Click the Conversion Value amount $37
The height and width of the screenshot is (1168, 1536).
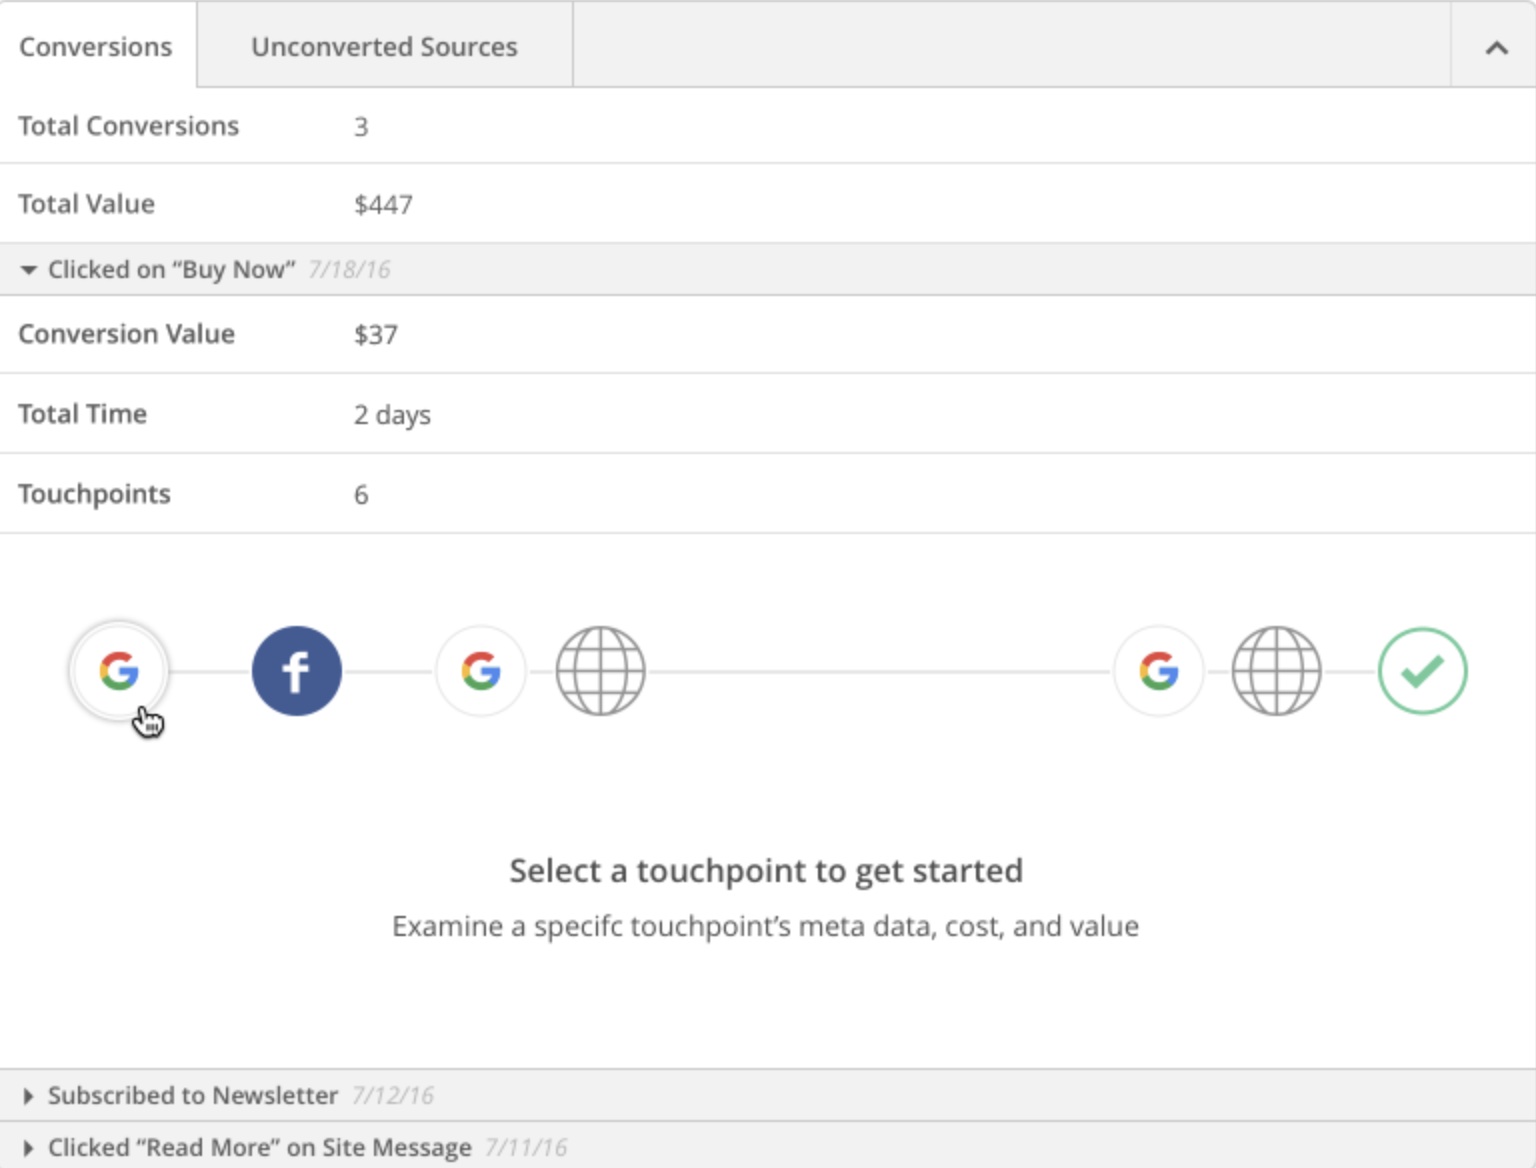(x=376, y=335)
